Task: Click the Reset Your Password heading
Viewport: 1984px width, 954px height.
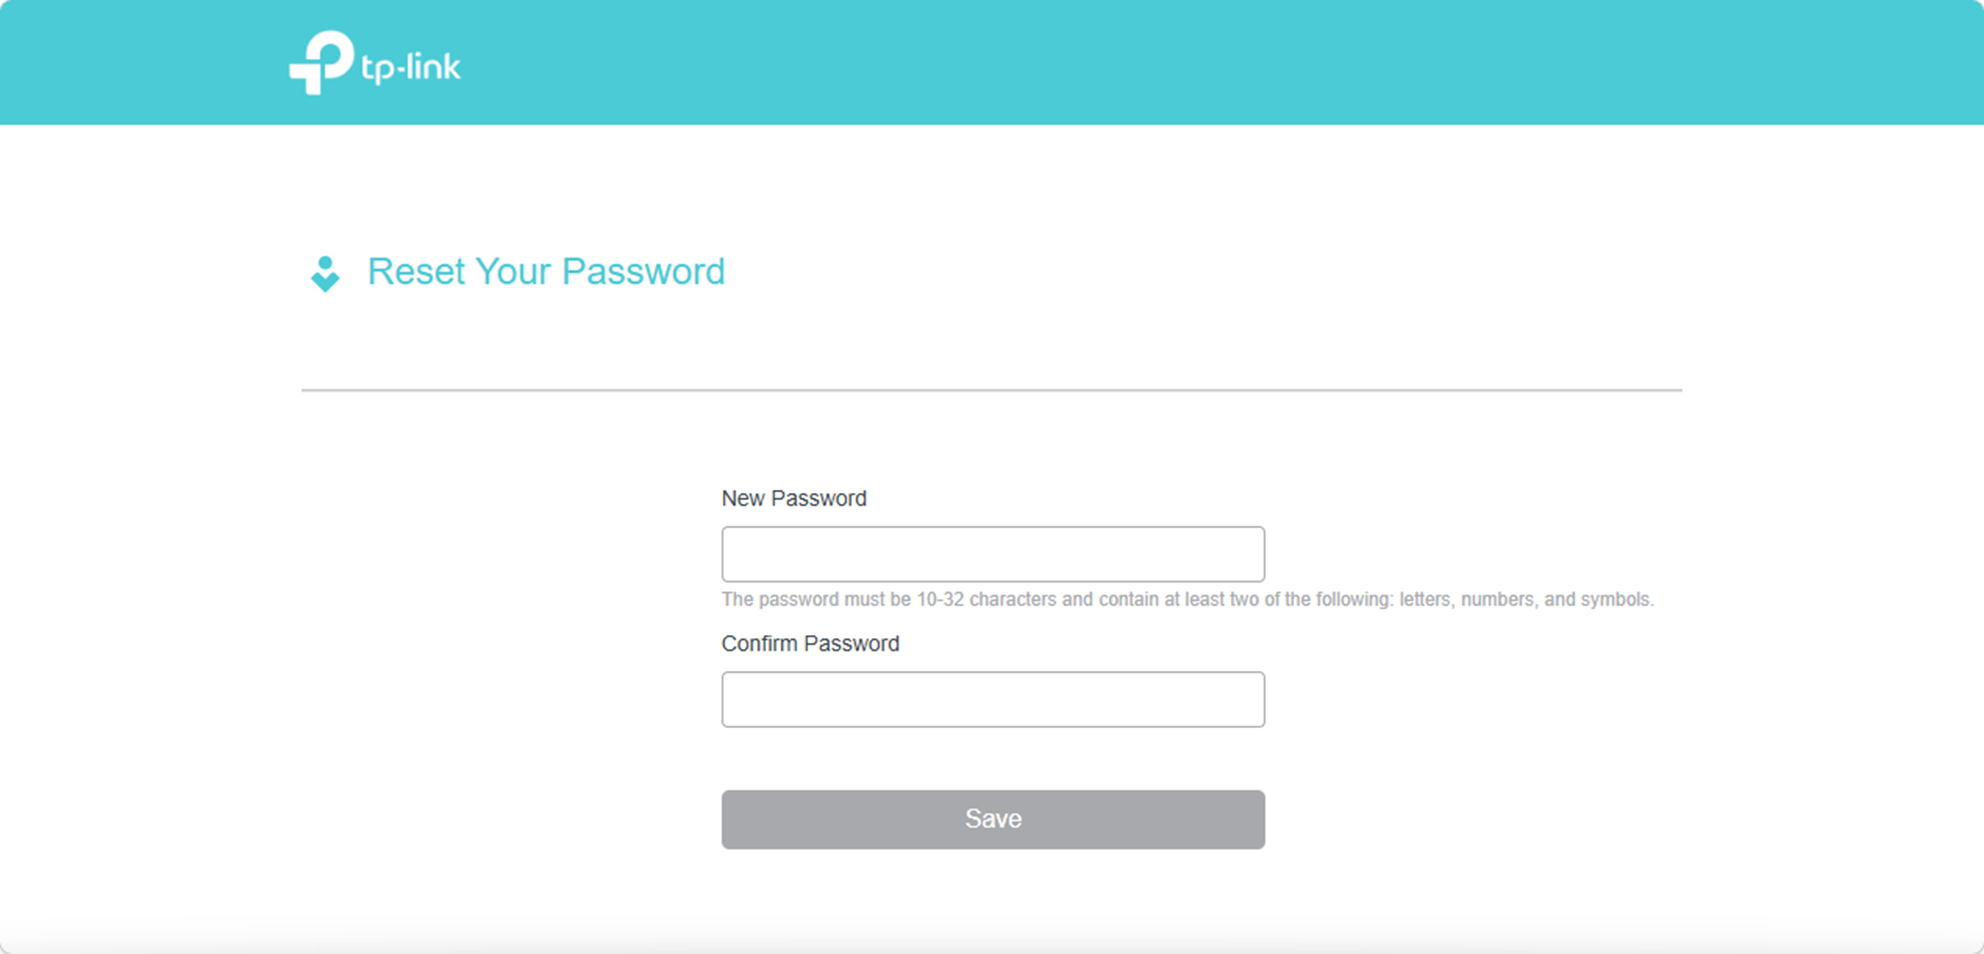Action: pos(546,271)
